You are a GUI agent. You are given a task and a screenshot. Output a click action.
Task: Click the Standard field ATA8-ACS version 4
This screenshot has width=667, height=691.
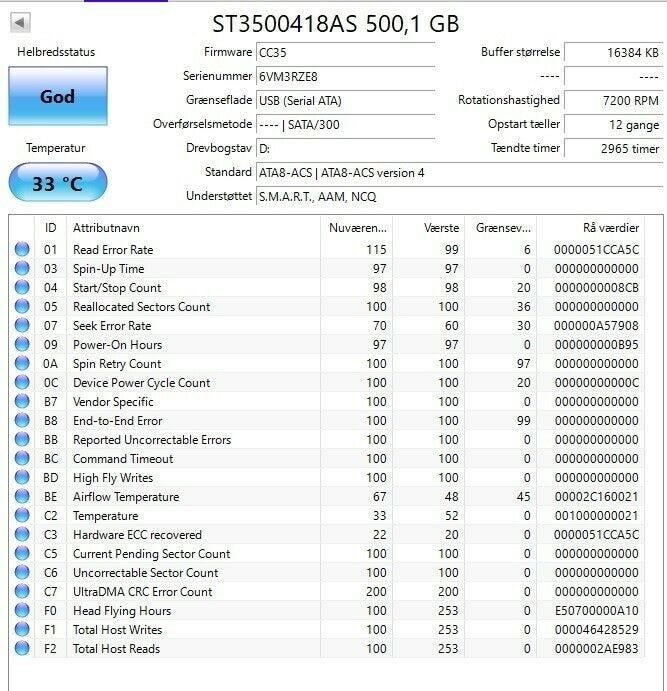click(x=459, y=173)
